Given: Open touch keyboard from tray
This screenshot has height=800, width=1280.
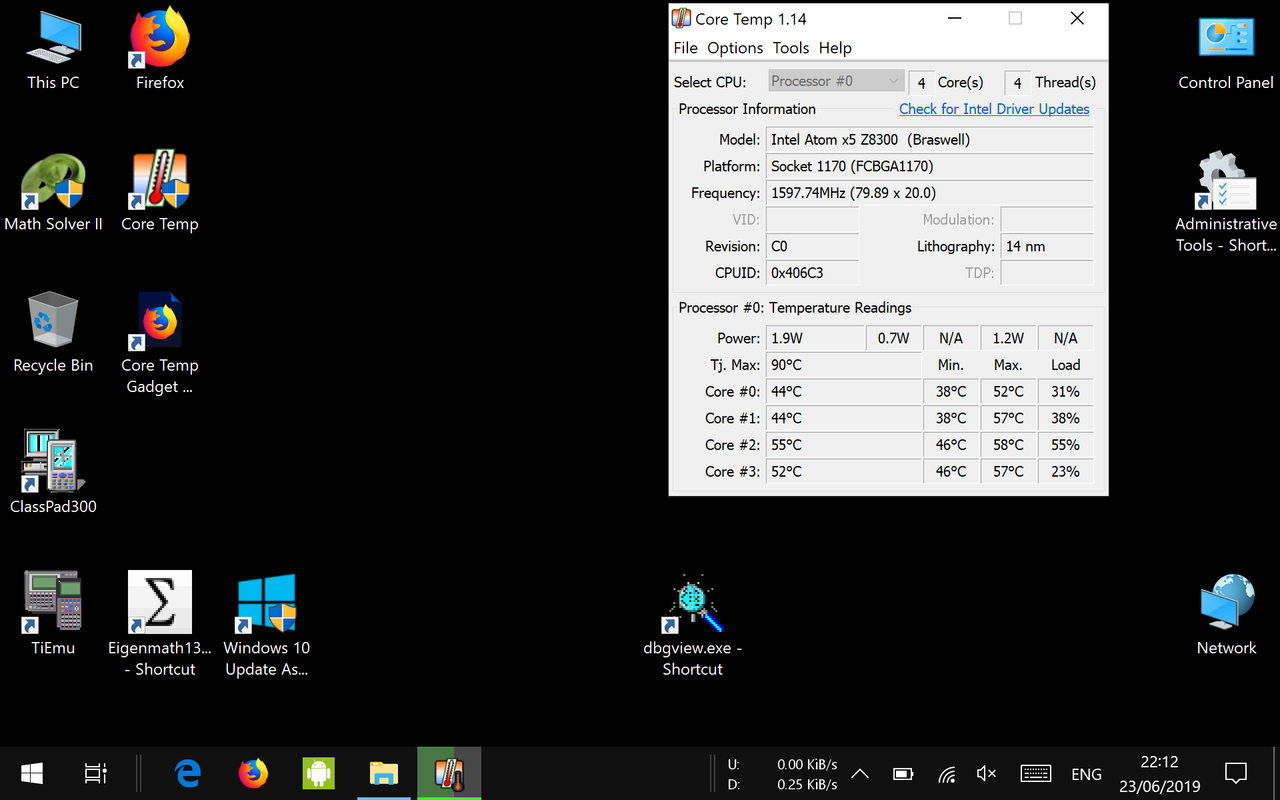Looking at the screenshot, I should click(1035, 773).
